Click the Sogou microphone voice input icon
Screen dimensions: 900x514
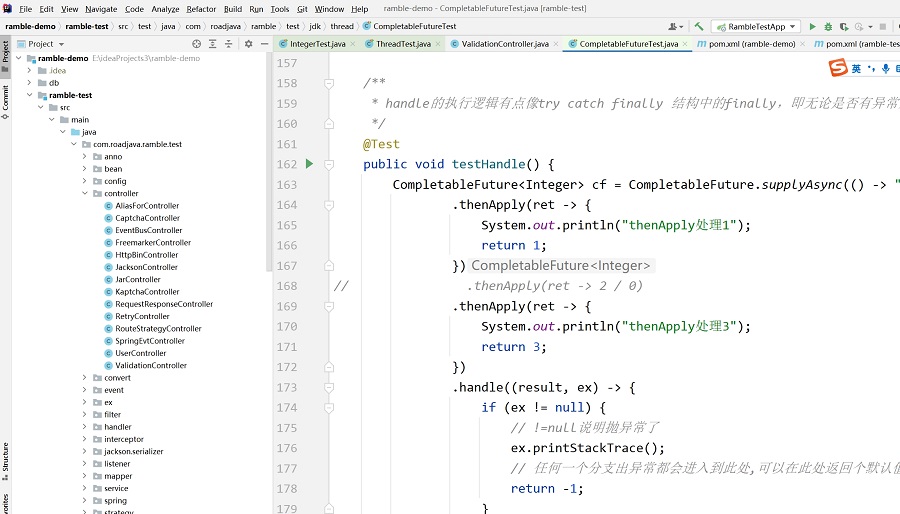tap(886, 69)
